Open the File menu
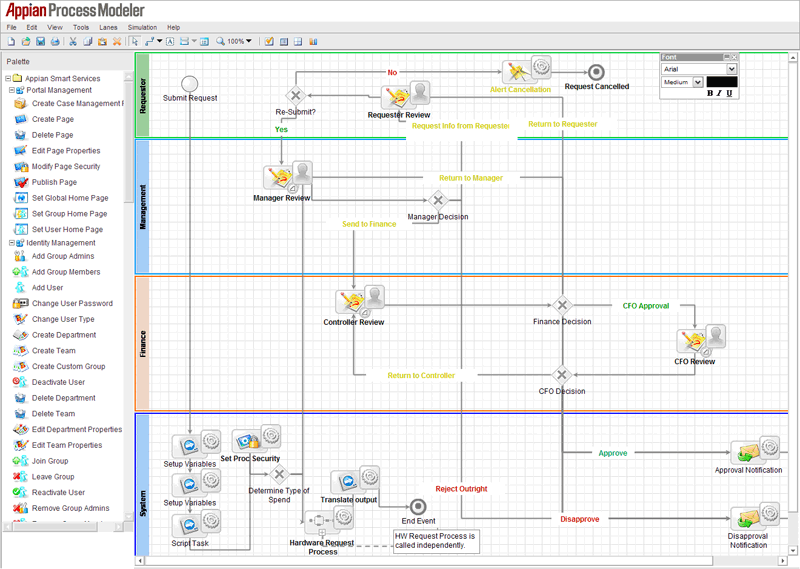Image resolution: width=800 pixels, height=569 pixels. coord(11,28)
